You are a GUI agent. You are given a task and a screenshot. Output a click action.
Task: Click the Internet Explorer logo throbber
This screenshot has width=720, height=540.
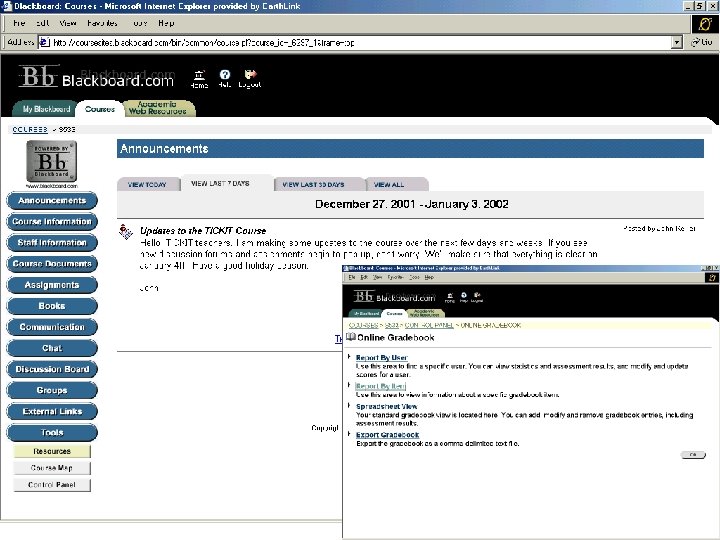[704, 23]
